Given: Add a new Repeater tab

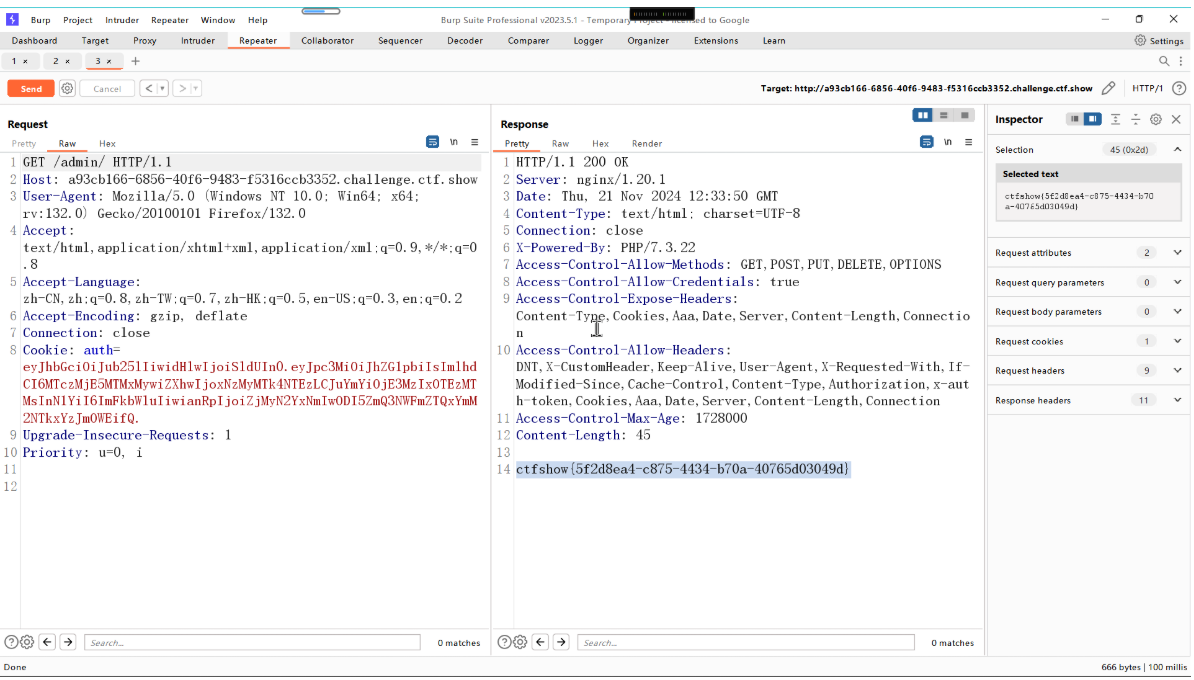Looking at the screenshot, I should click(136, 61).
